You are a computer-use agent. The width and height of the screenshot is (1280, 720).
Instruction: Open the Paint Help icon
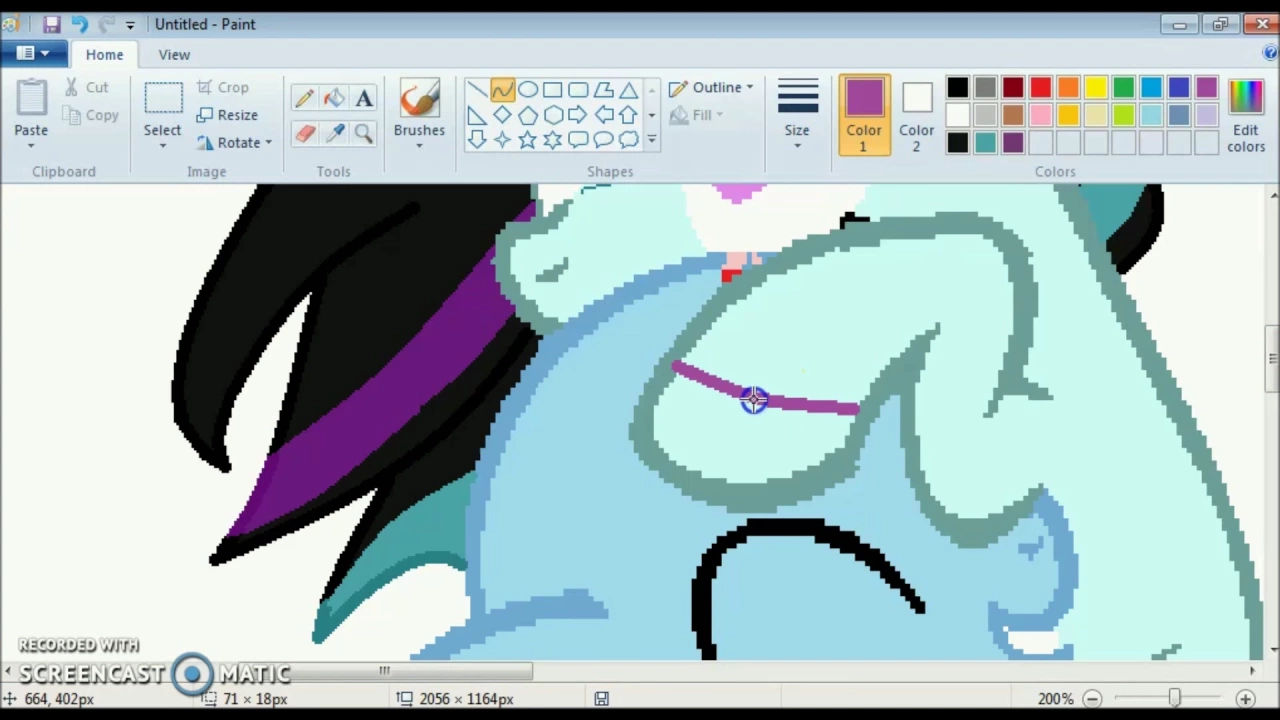[x=1270, y=54]
